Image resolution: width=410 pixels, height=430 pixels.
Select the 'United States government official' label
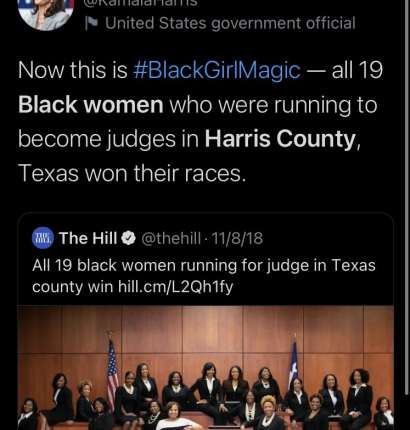point(230,23)
